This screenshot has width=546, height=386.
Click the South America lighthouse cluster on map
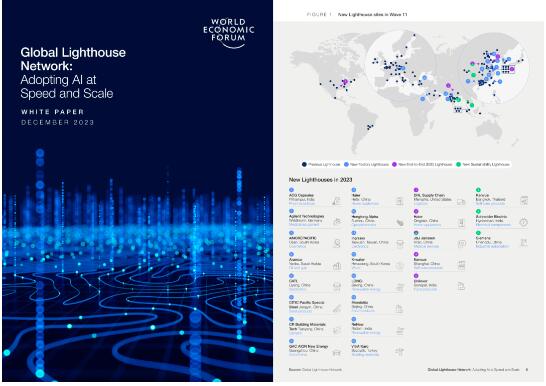click(370, 127)
